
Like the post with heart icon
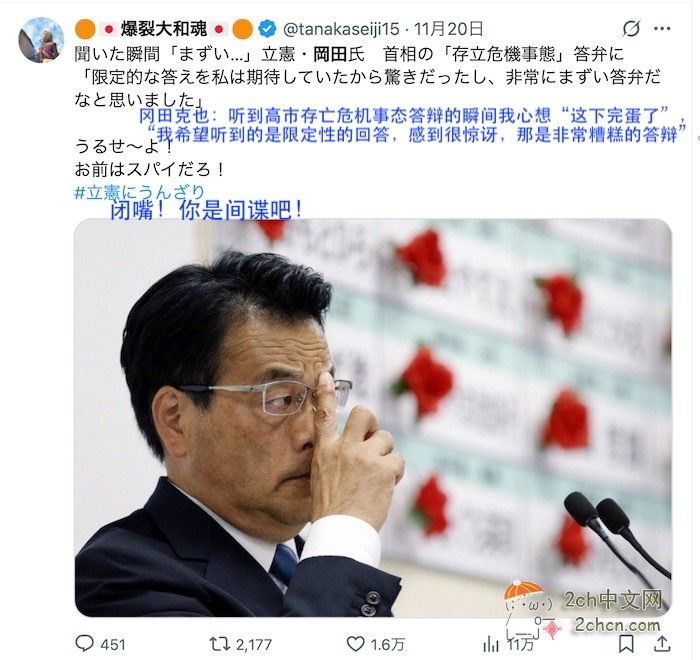[x=356, y=644]
